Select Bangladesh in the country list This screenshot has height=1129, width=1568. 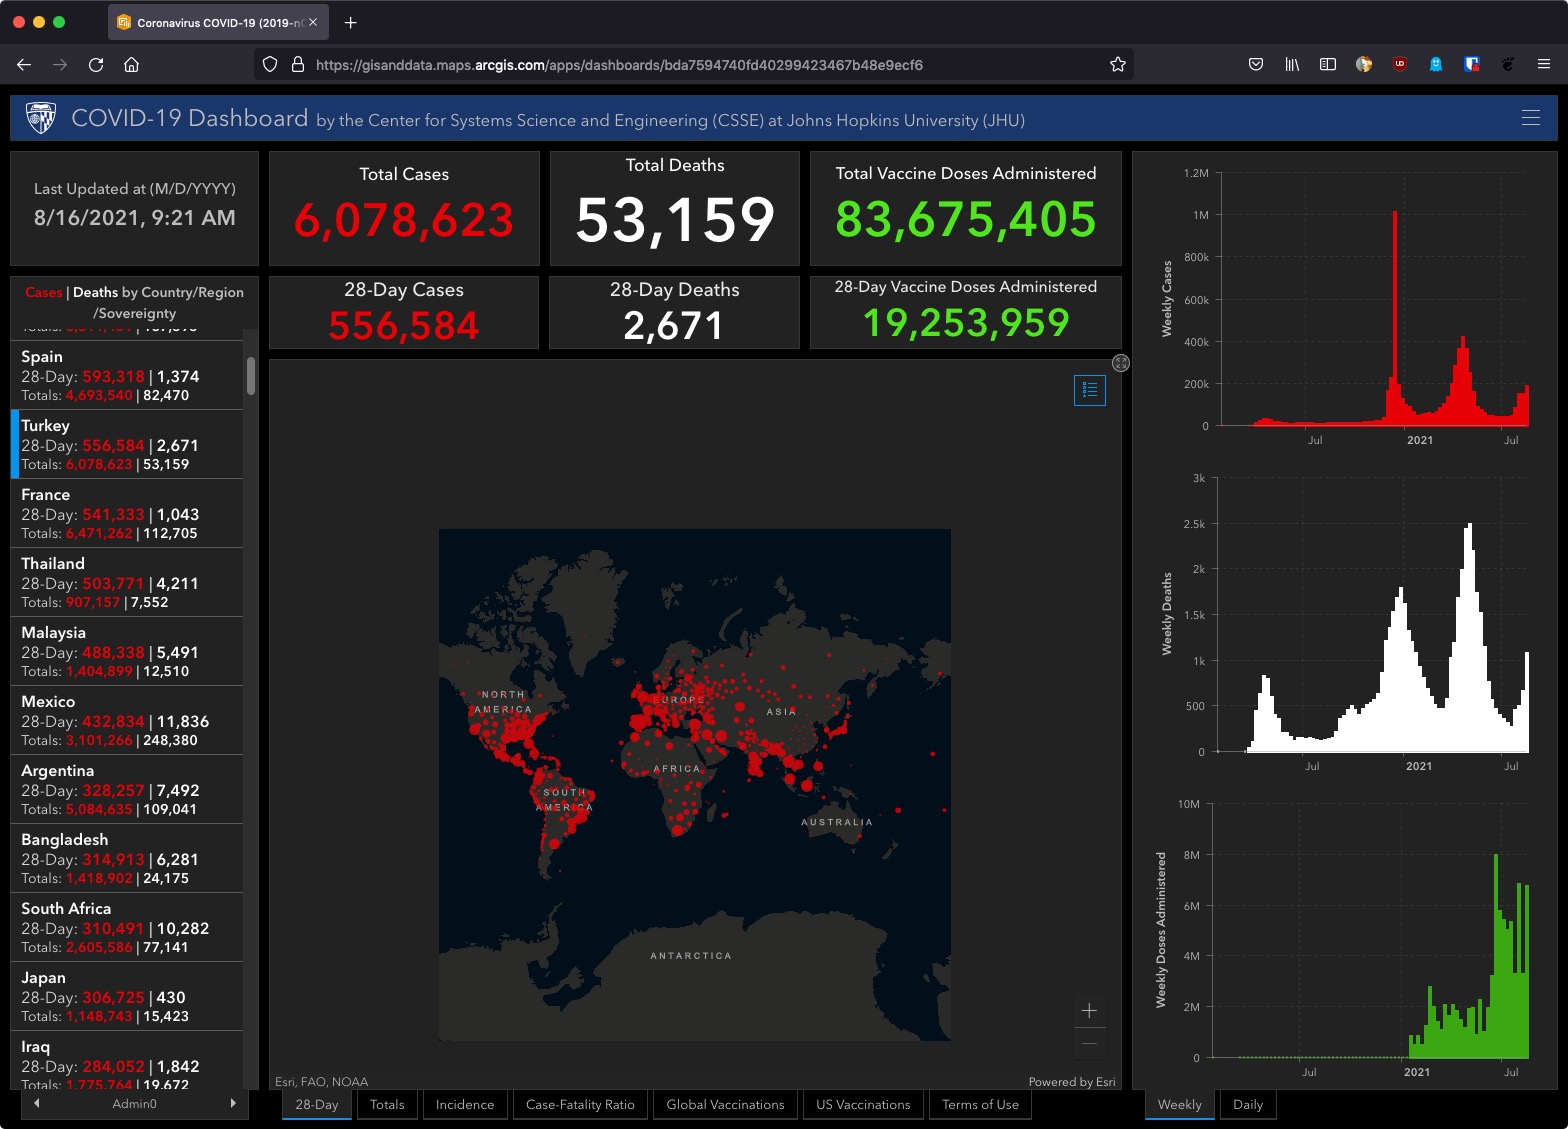127,858
